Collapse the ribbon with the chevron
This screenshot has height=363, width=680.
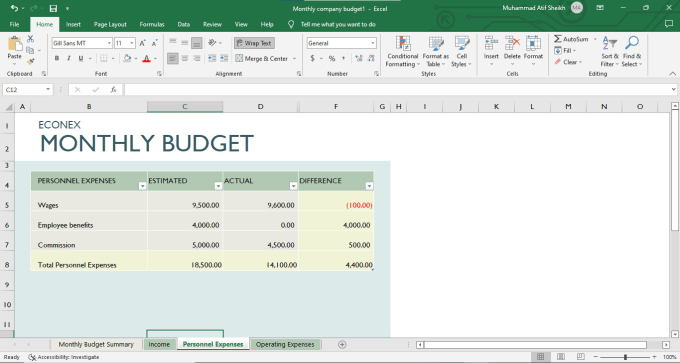point(672,74)
